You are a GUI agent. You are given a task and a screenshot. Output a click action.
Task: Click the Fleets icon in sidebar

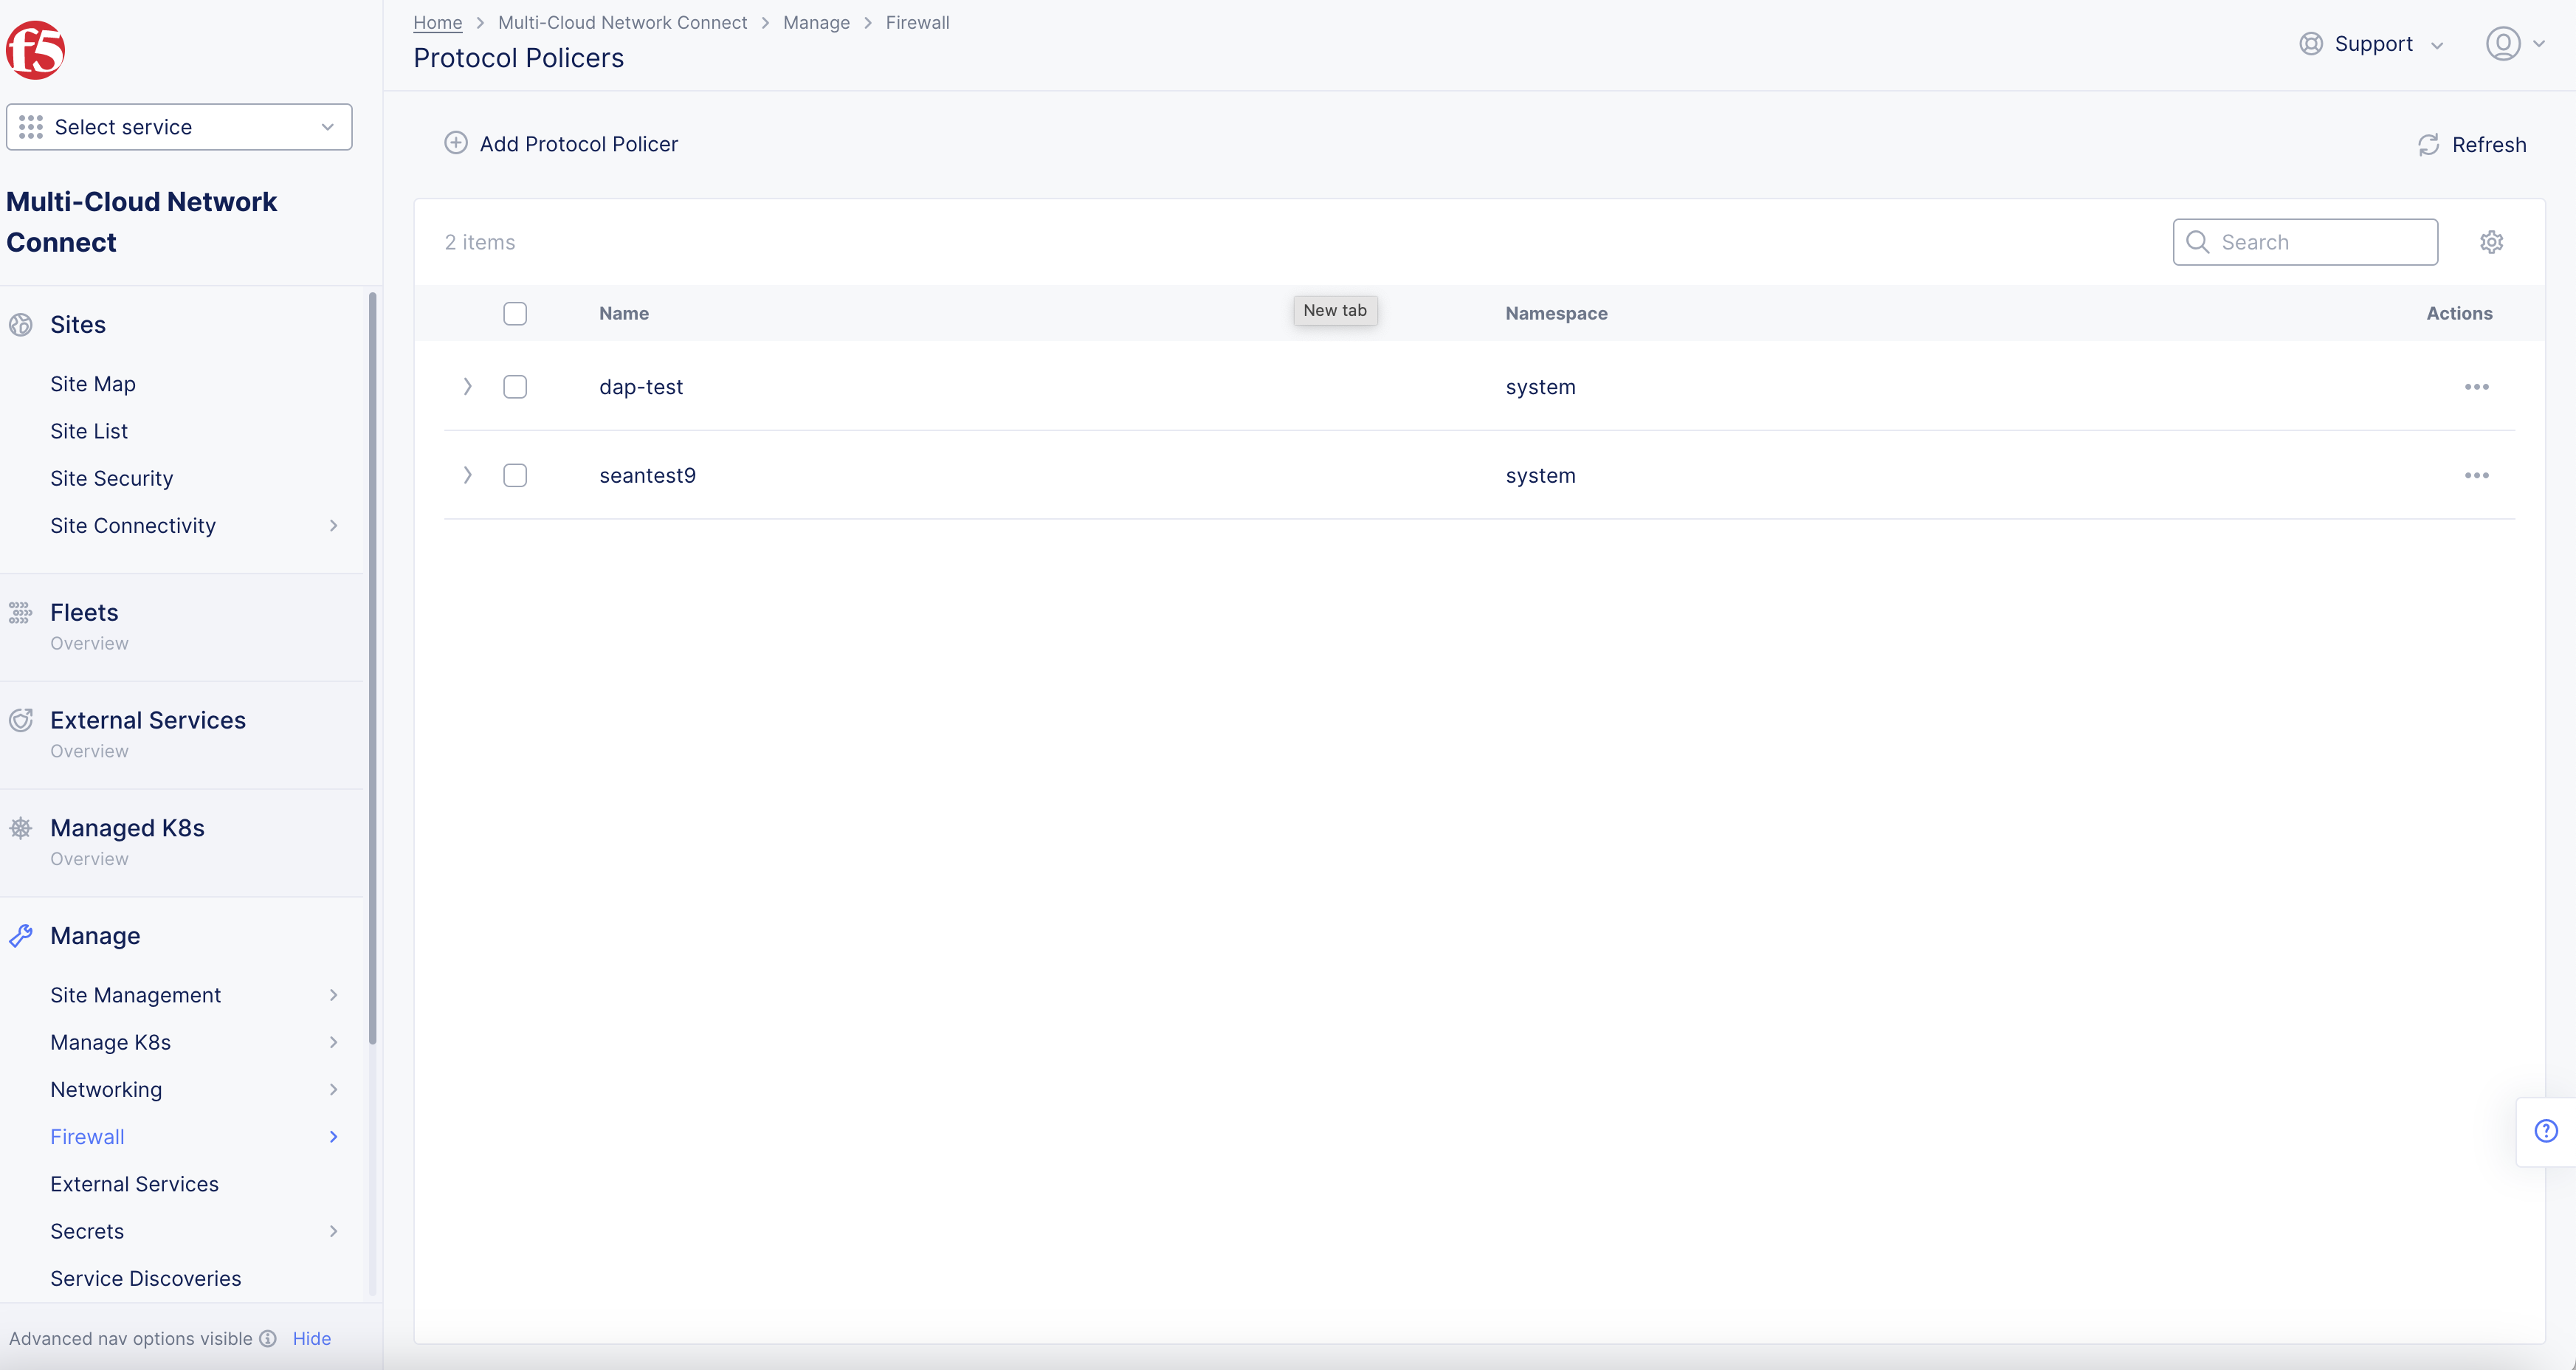[21, 612]
